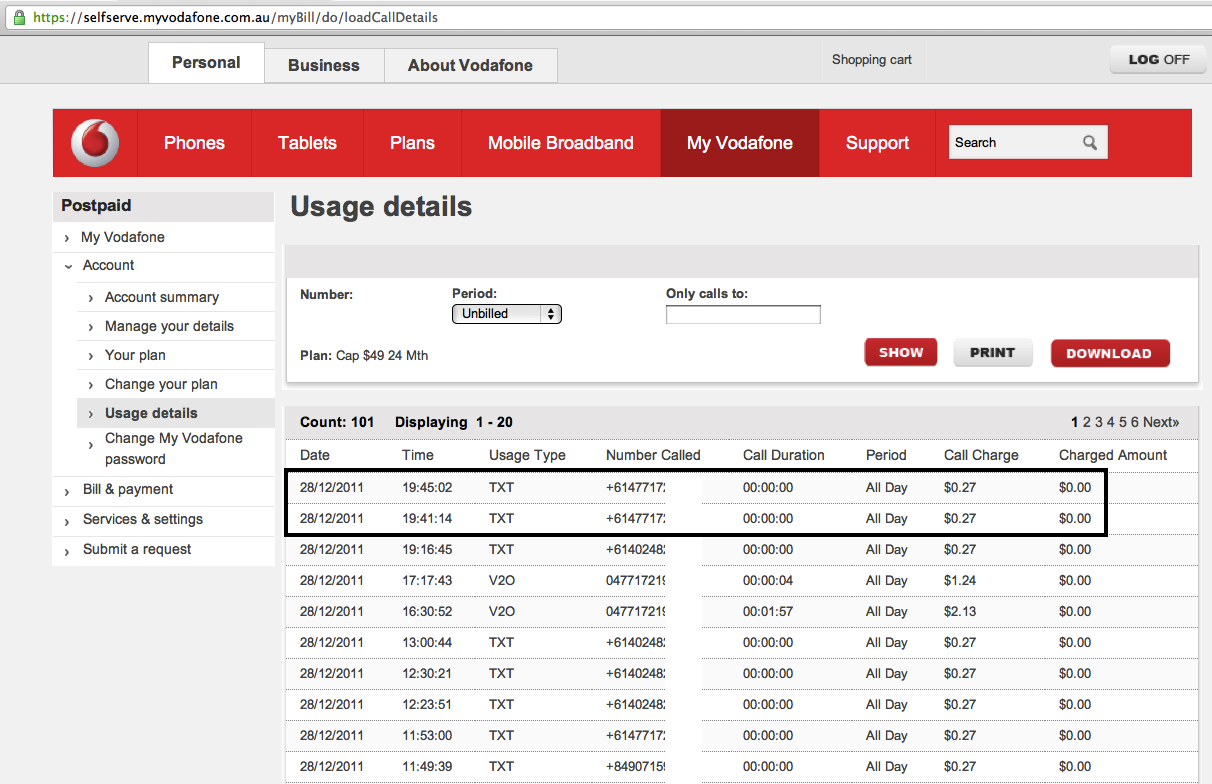Go to Your plan in the sidebar
1212x784 pixels.
click(x=135, y=356)
